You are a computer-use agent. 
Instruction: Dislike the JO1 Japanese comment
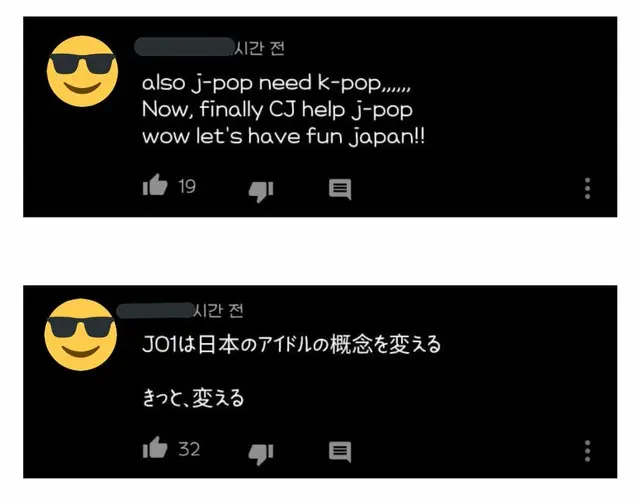point(261,454)
